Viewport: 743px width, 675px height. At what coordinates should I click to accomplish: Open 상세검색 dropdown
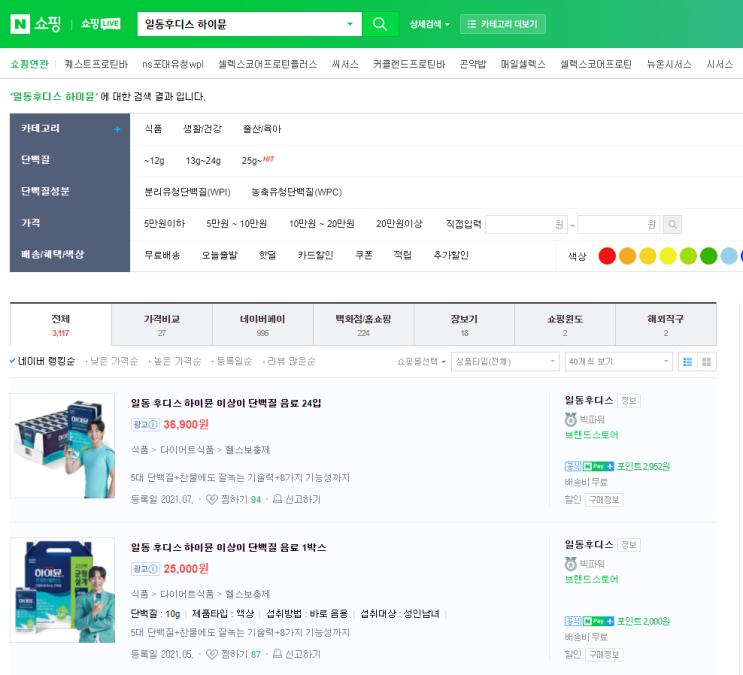[x=429, y=24]
